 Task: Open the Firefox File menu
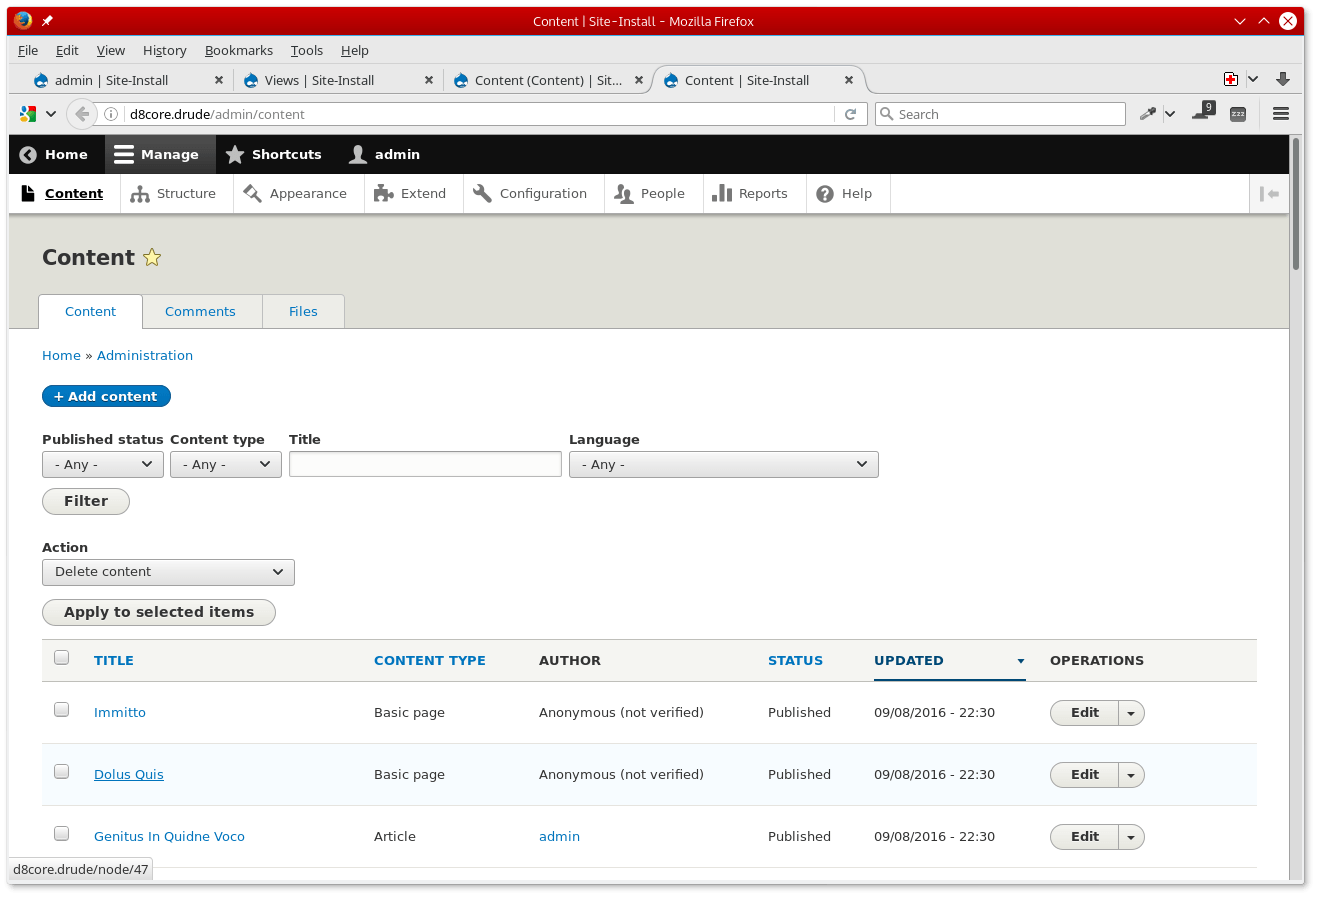[28, 51]
